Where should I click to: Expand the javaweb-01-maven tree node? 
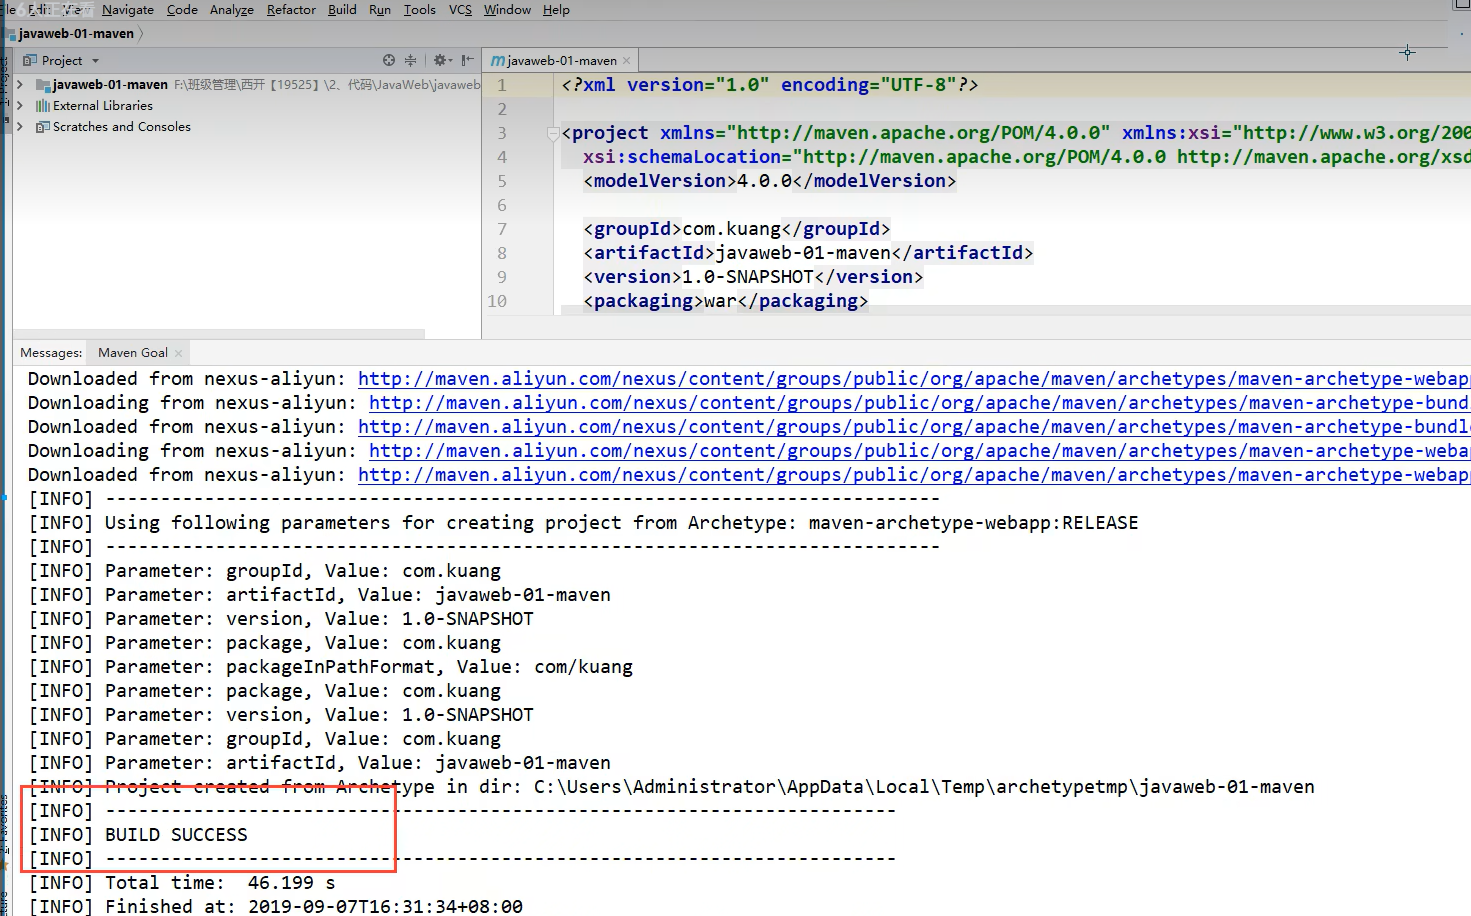(x=20, y=85)
